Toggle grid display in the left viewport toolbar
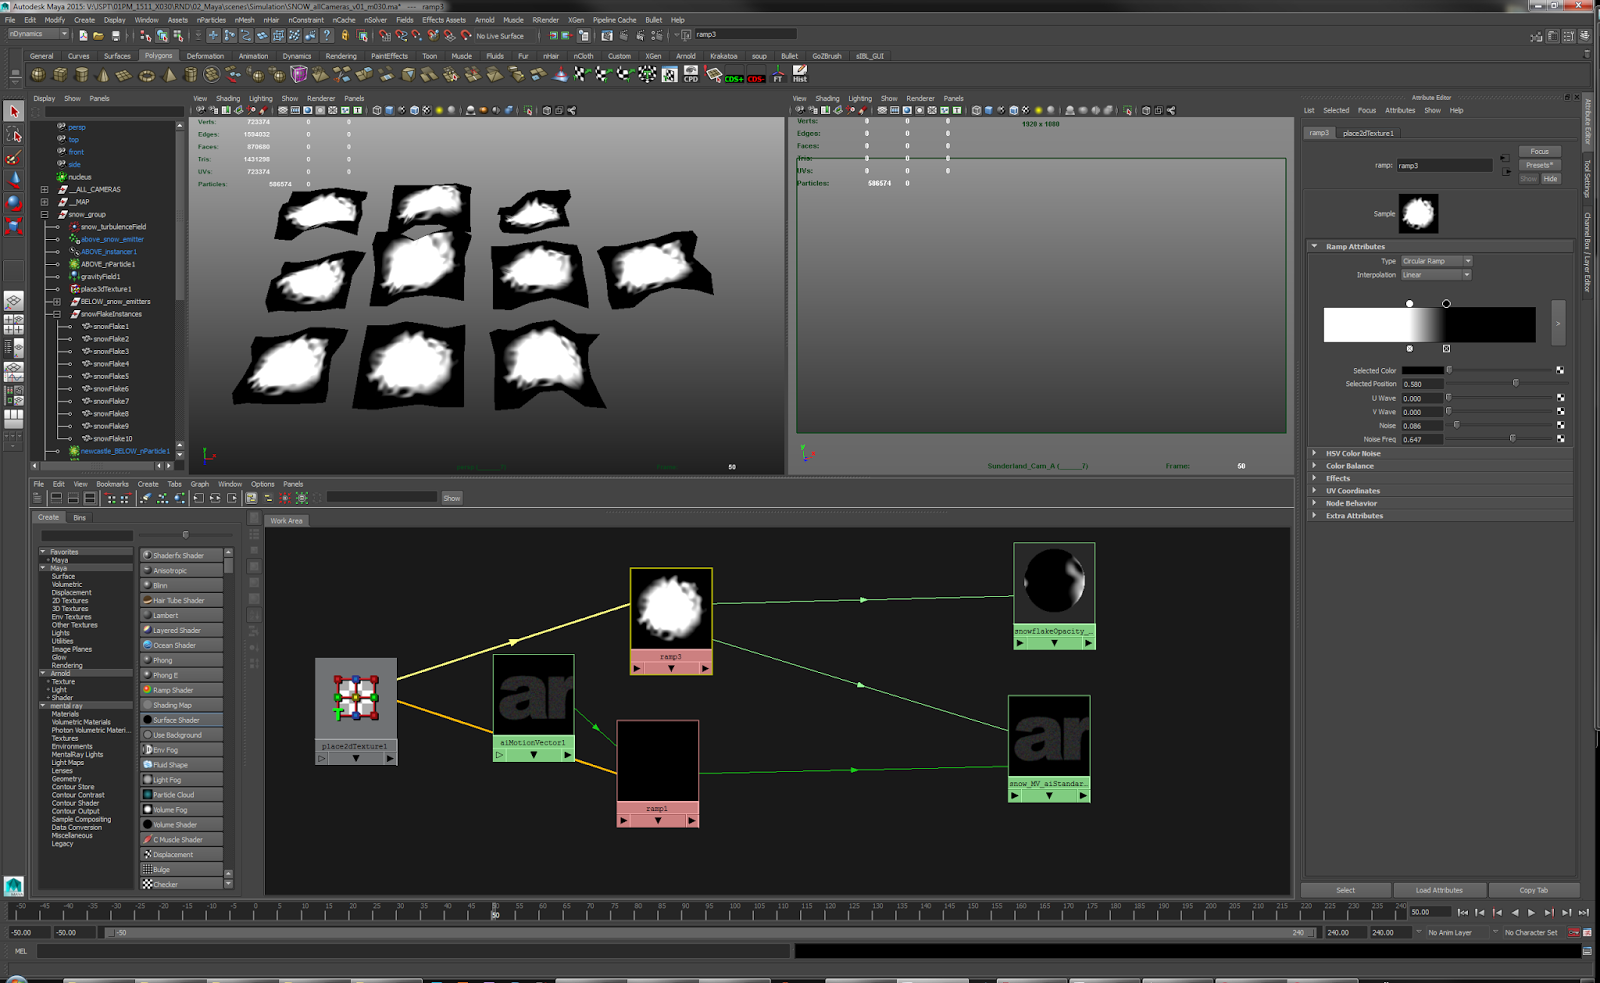The height and width of the screenshot is (983, 1600). point(282,110)
